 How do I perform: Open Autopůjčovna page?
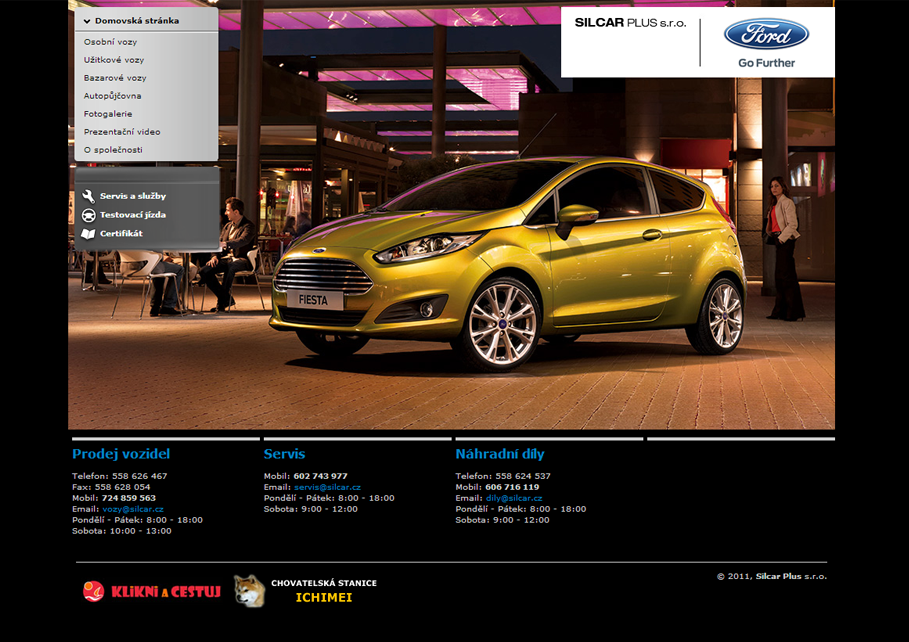point(112,96)
